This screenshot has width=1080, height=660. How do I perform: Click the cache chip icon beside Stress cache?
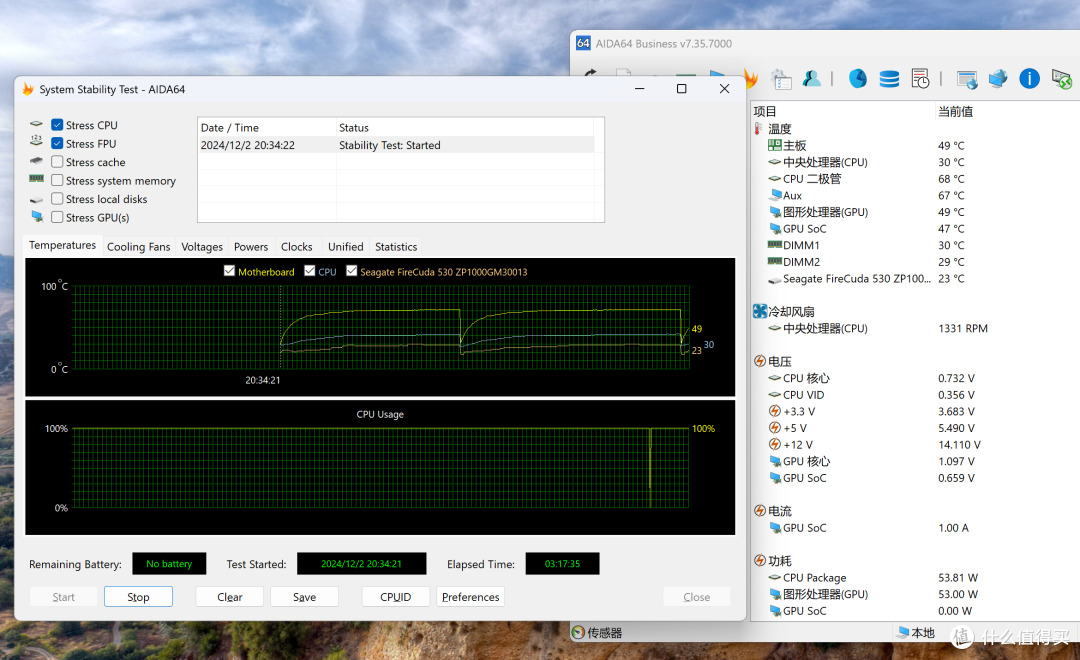click(x=37, y=161)
